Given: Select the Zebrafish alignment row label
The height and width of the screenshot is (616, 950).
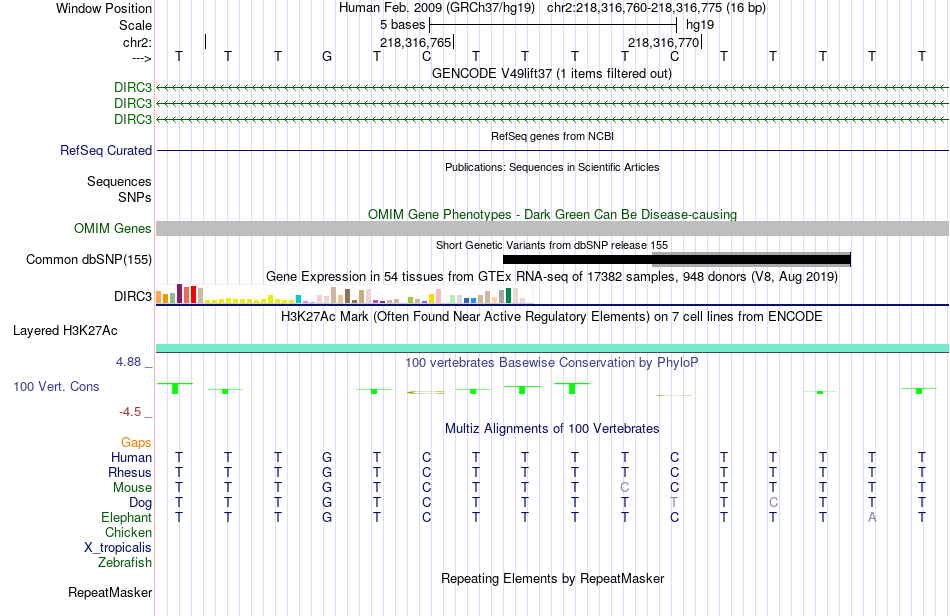Looking at the screenshot, I should point(125,562).
